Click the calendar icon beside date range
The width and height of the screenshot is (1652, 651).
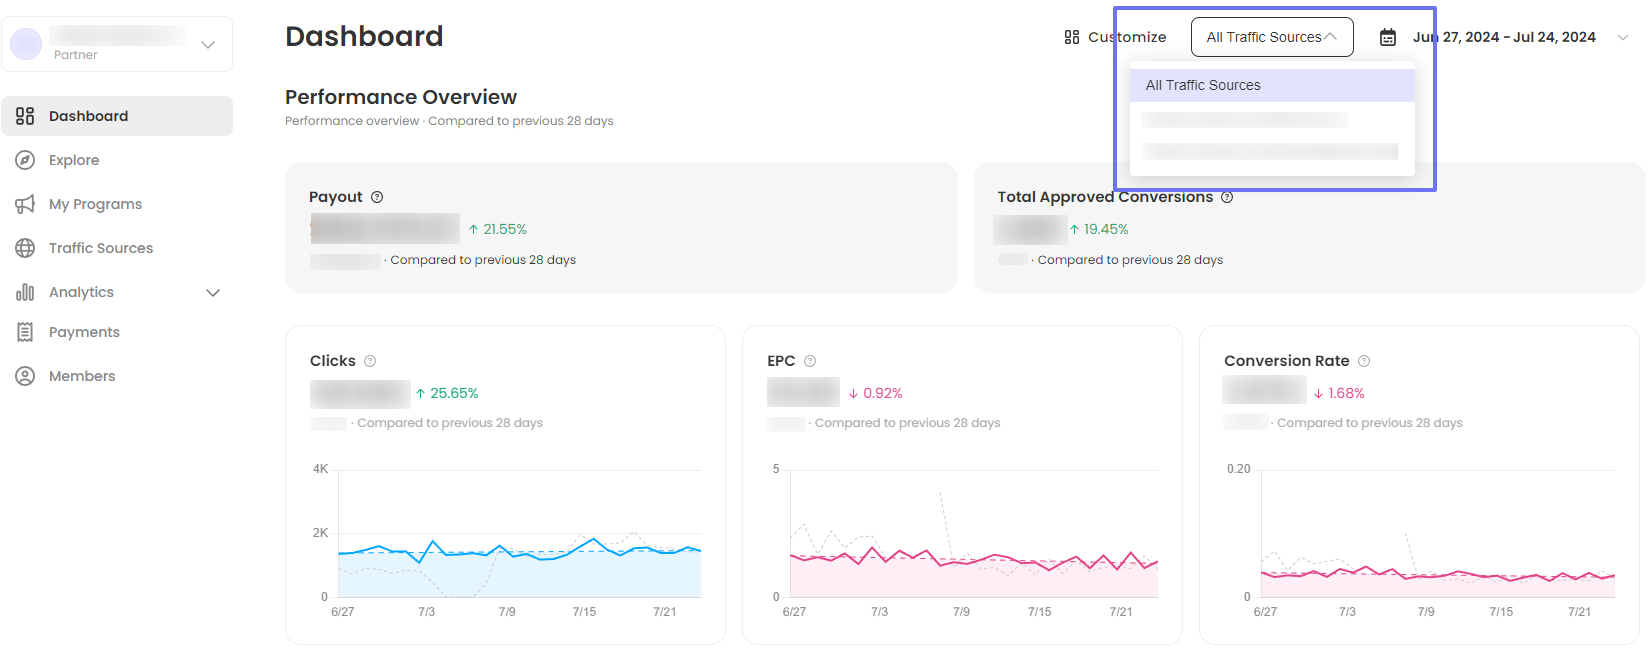(1388, 37)
